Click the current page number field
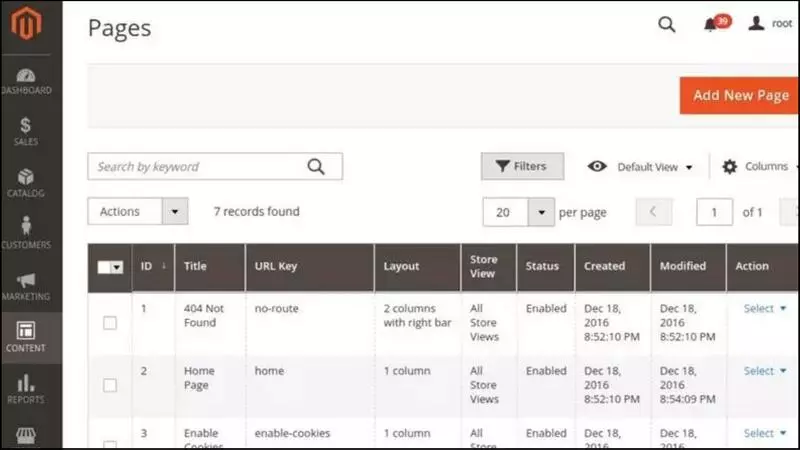The height and width of the screenshot is (450, 800). (x=714, y=212)
